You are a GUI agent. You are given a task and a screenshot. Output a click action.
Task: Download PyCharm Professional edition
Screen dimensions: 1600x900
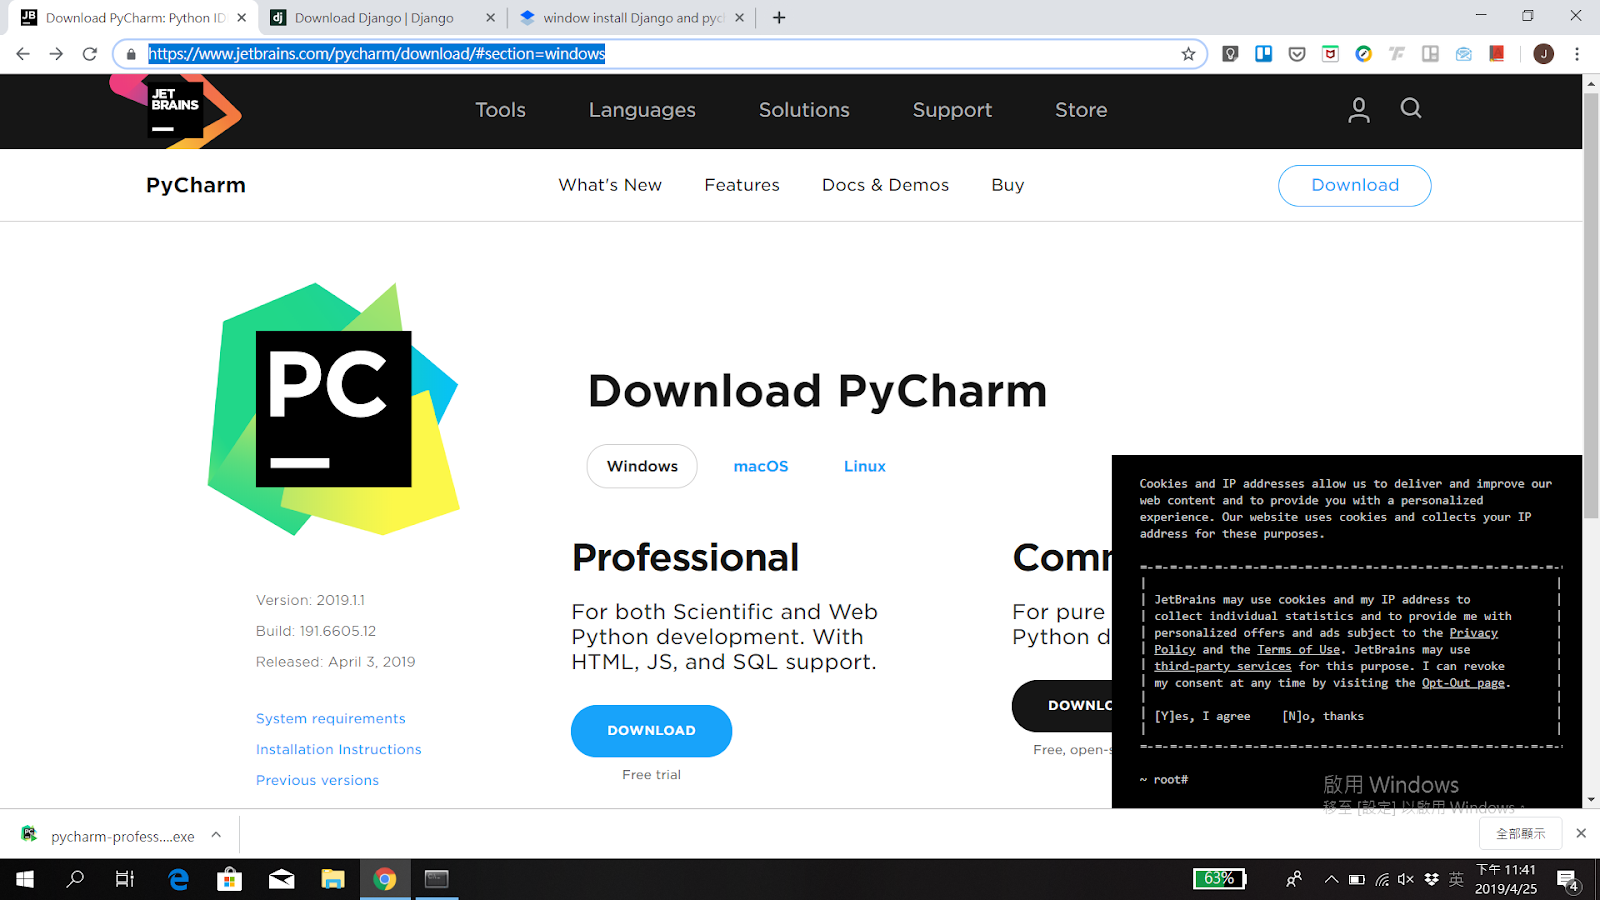click(652, 731)
